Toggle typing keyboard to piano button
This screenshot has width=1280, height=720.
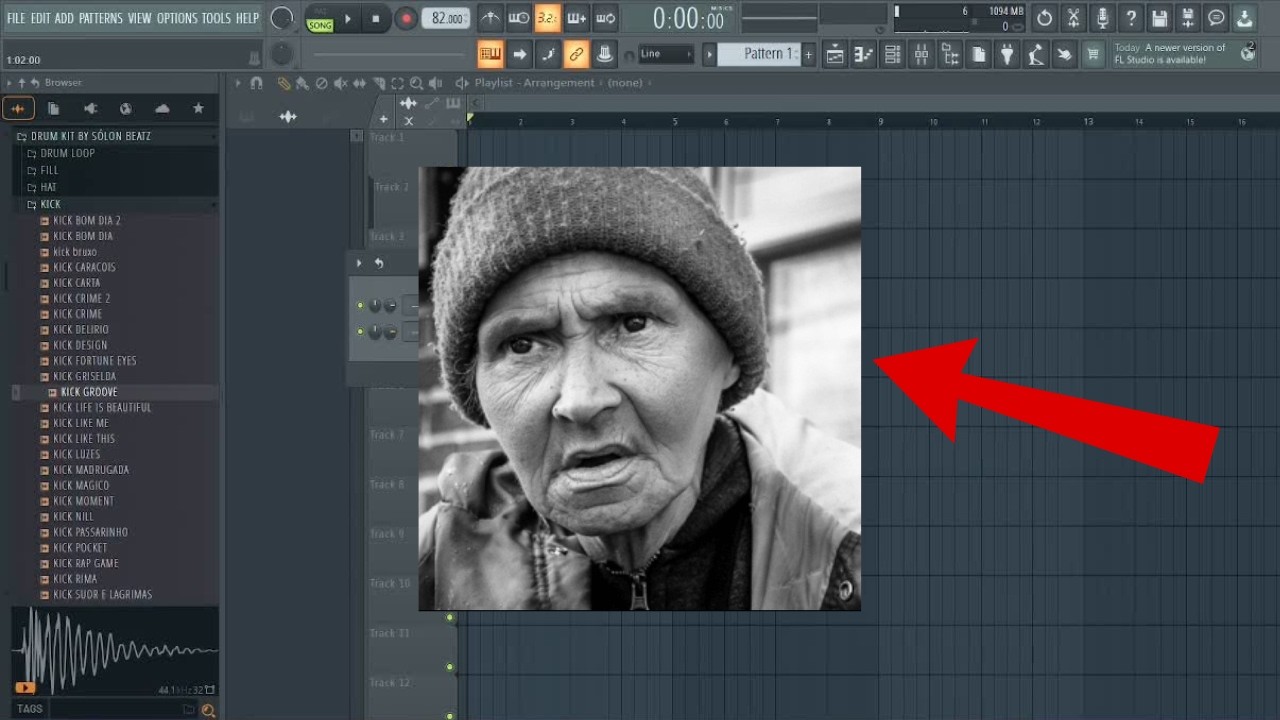(x=490, y=54)
